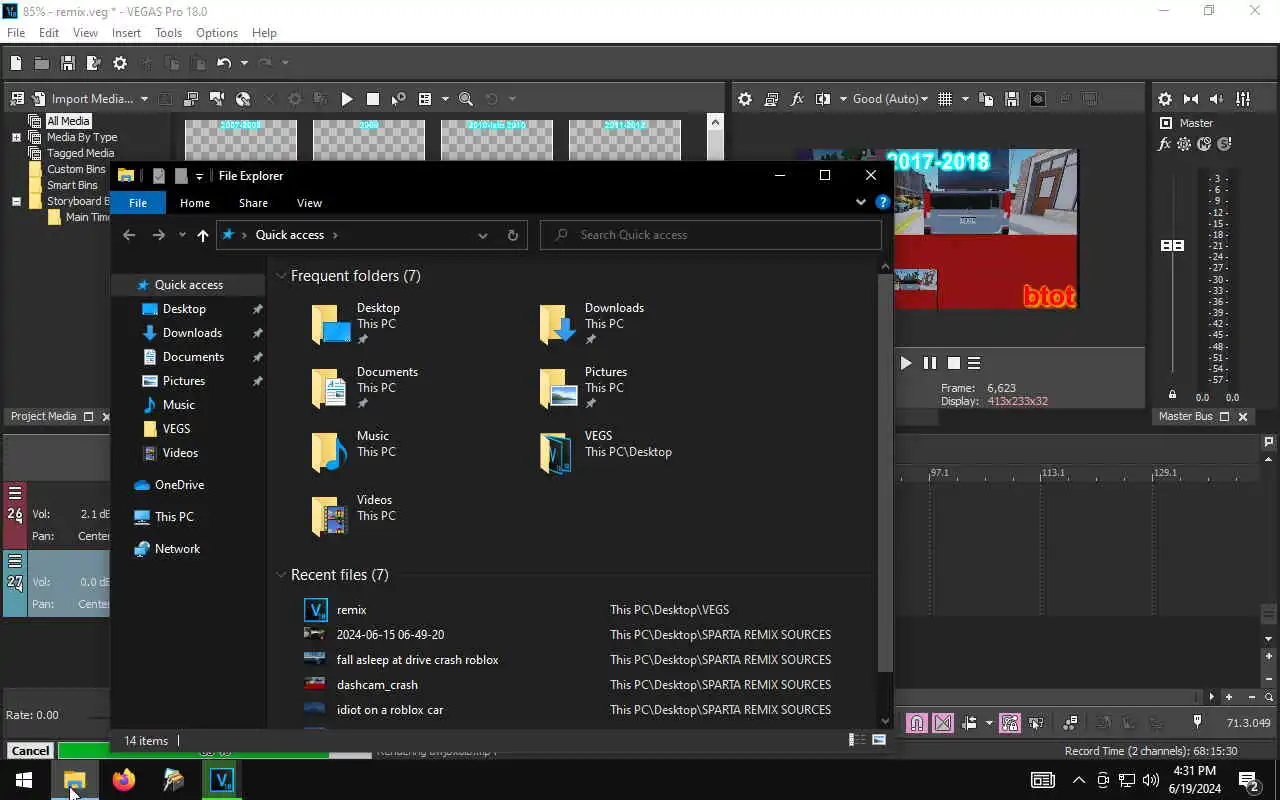This screenshot has height=800, width=1280.
Task: Click the Render As icon in VEGAS
Action: tap(94, 63)
